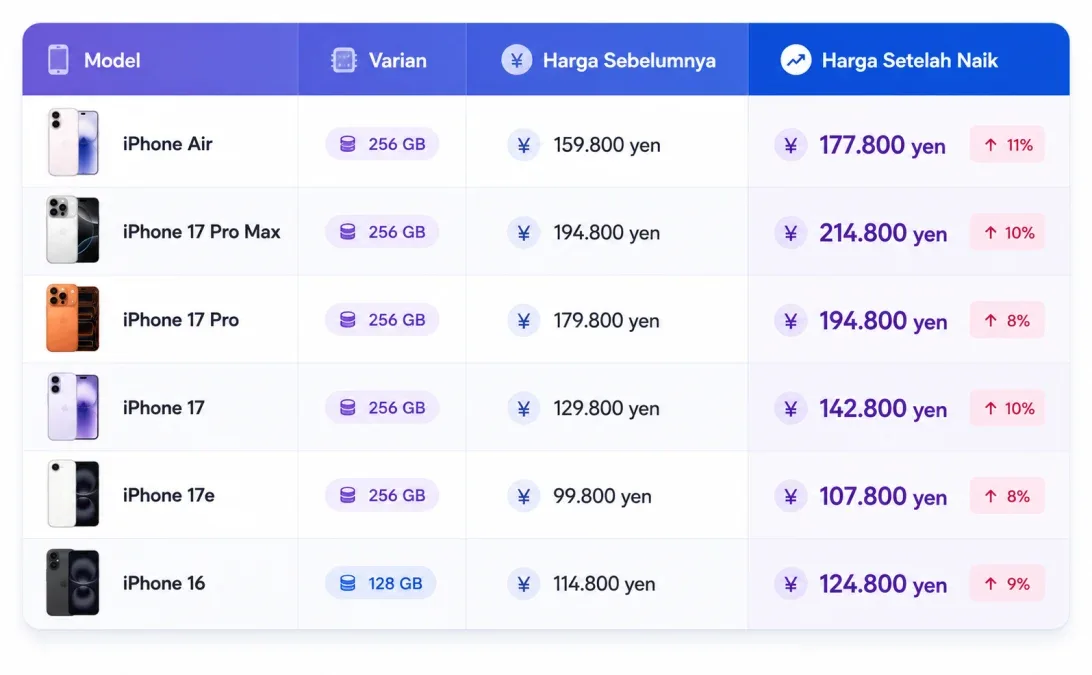Click the Harga Setelah Naik header text
1092x675 pixels.
coord(910,61)
